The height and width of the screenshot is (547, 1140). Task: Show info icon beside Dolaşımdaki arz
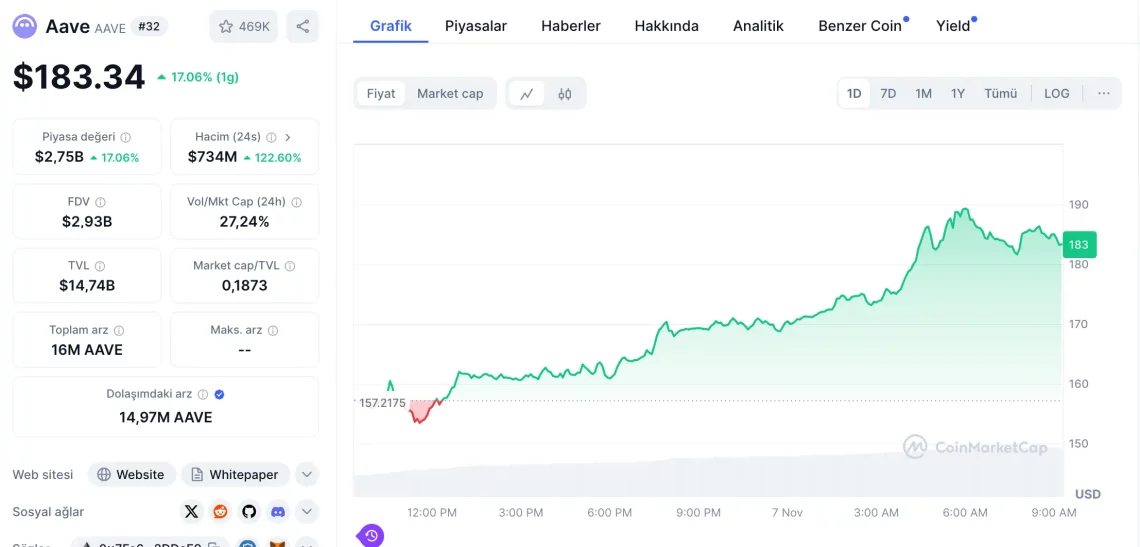tap(203, 394)
